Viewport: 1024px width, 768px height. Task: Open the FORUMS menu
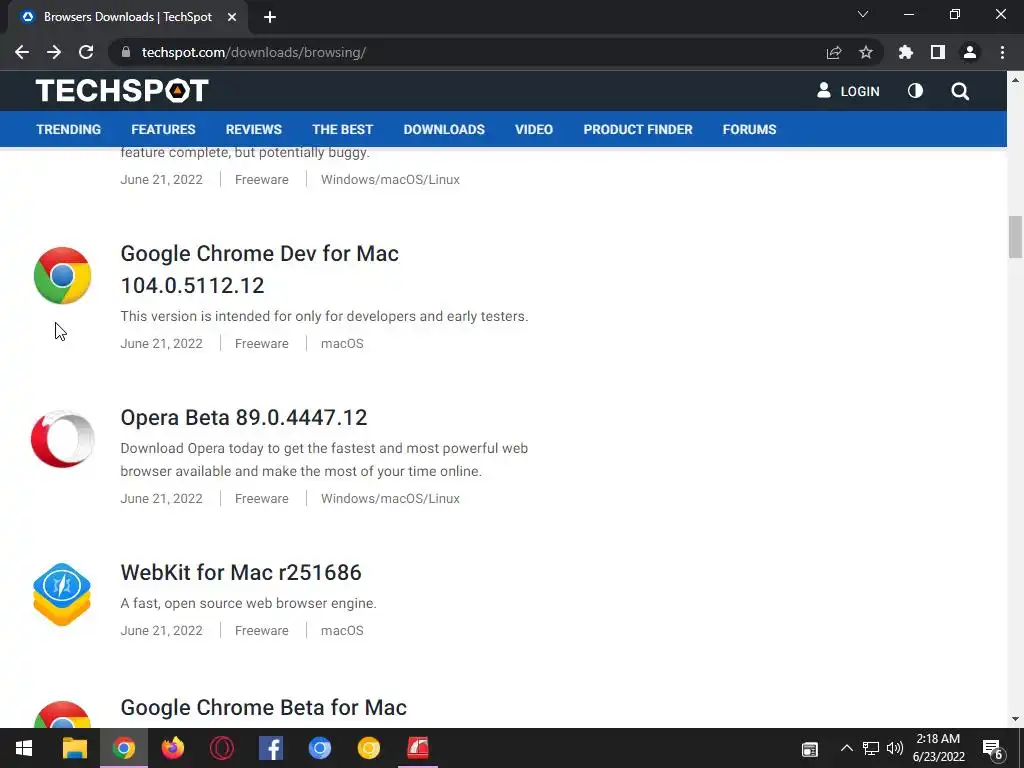749,129
